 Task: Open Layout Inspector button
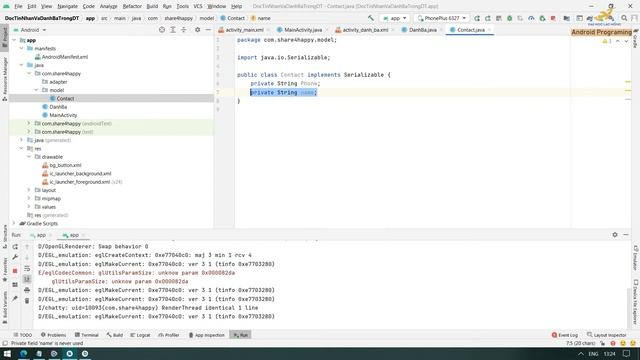pyautogui.click(x=607, y=335)
